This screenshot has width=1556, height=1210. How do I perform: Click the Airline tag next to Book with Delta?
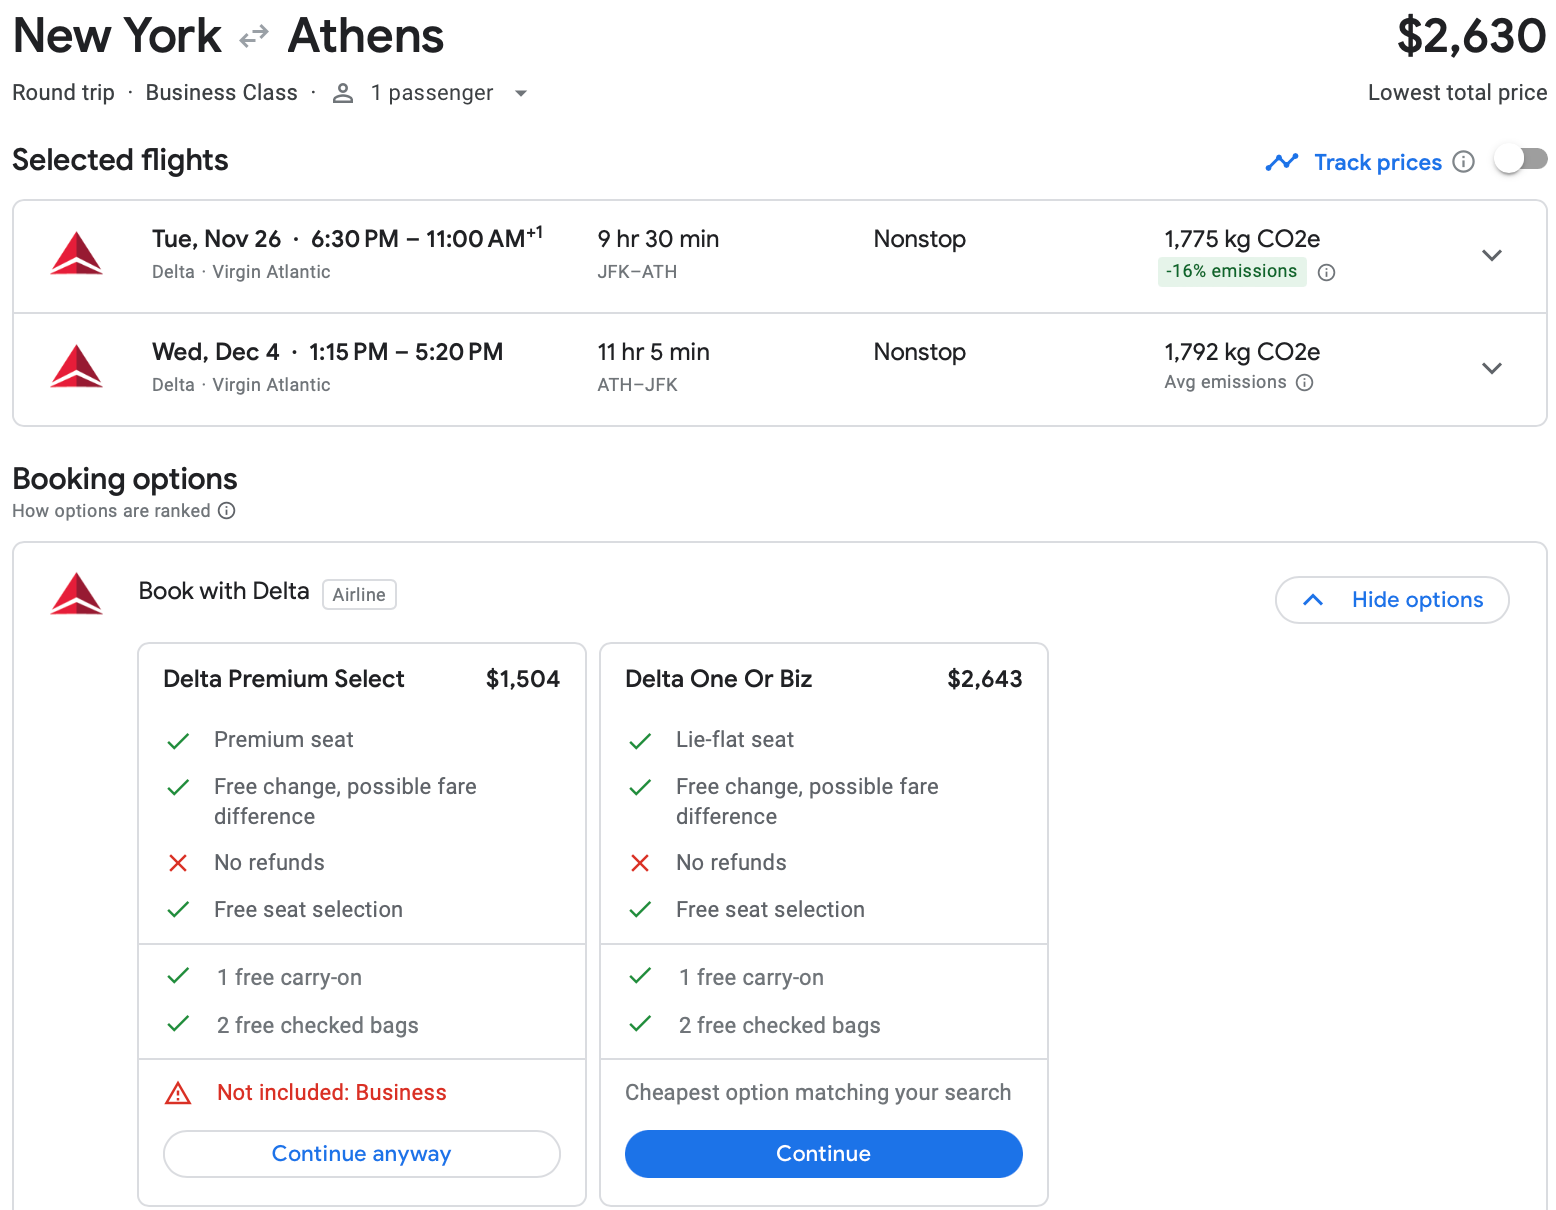[359, 595]
